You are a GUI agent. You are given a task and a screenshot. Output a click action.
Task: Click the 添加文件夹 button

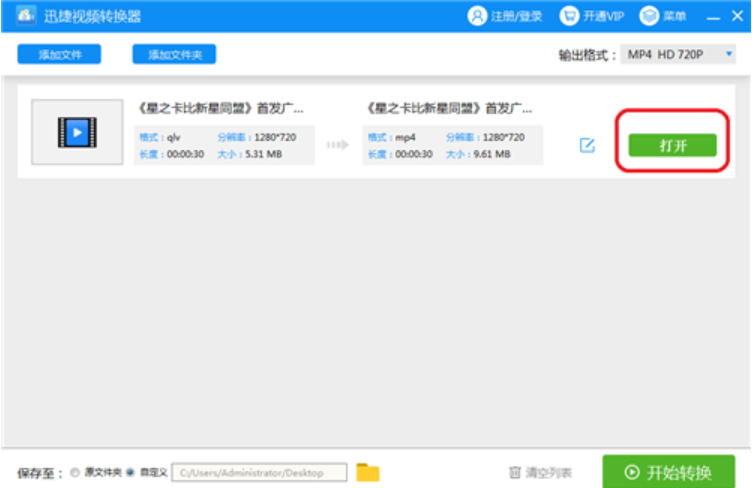click(174, 55)
